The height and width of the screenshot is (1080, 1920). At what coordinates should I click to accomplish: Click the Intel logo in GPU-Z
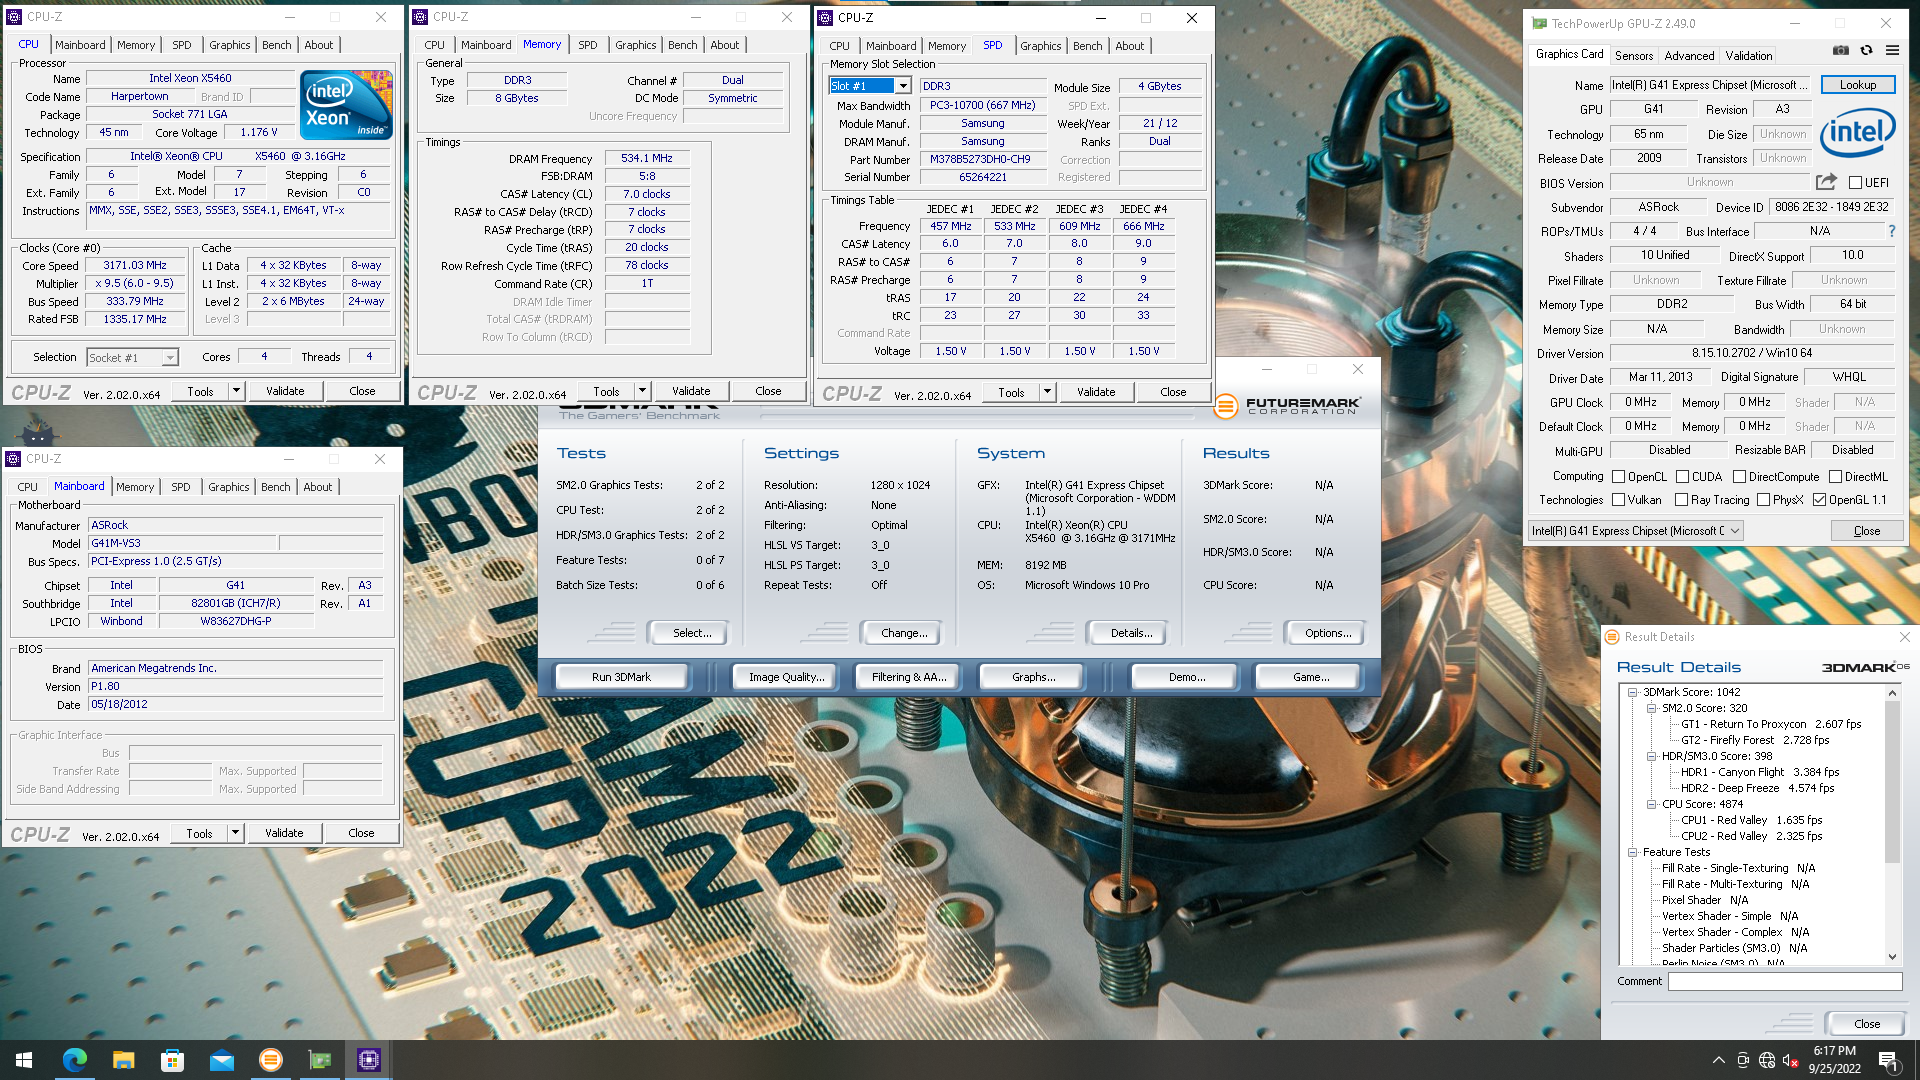pyautogui.click(x=1858, y=133)
